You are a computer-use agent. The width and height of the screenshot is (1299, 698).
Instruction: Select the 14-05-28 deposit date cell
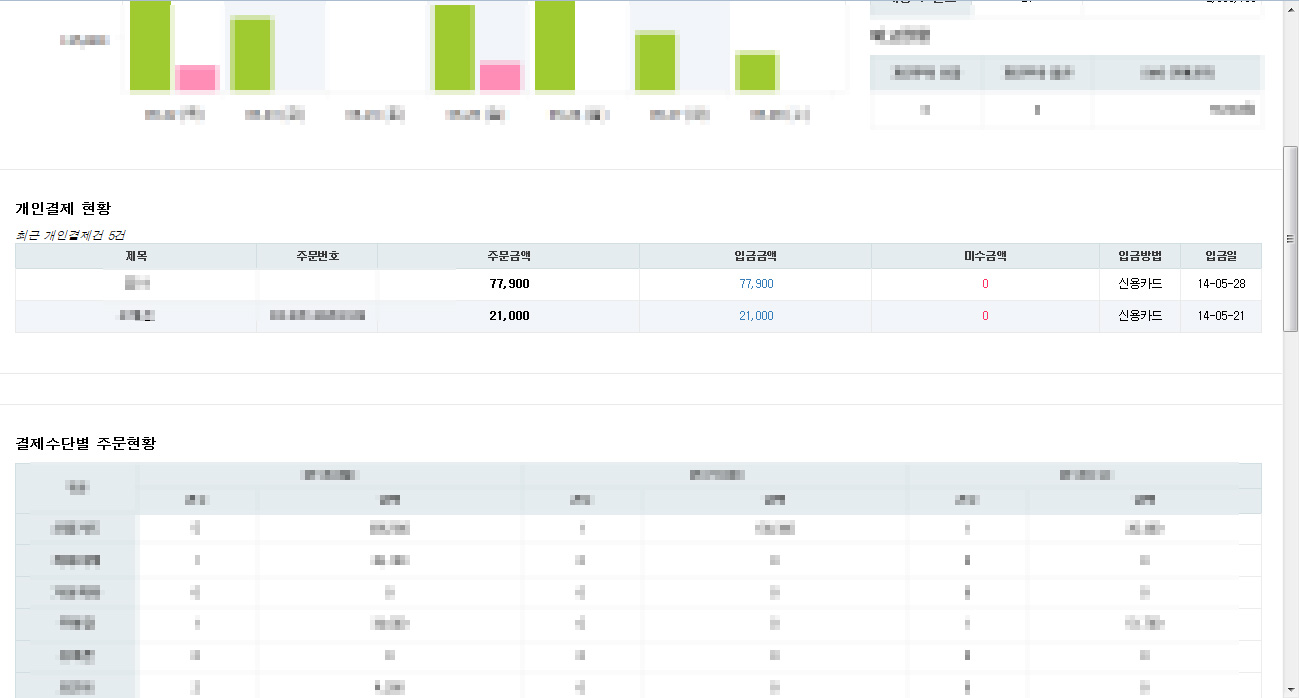(1221, 284)
